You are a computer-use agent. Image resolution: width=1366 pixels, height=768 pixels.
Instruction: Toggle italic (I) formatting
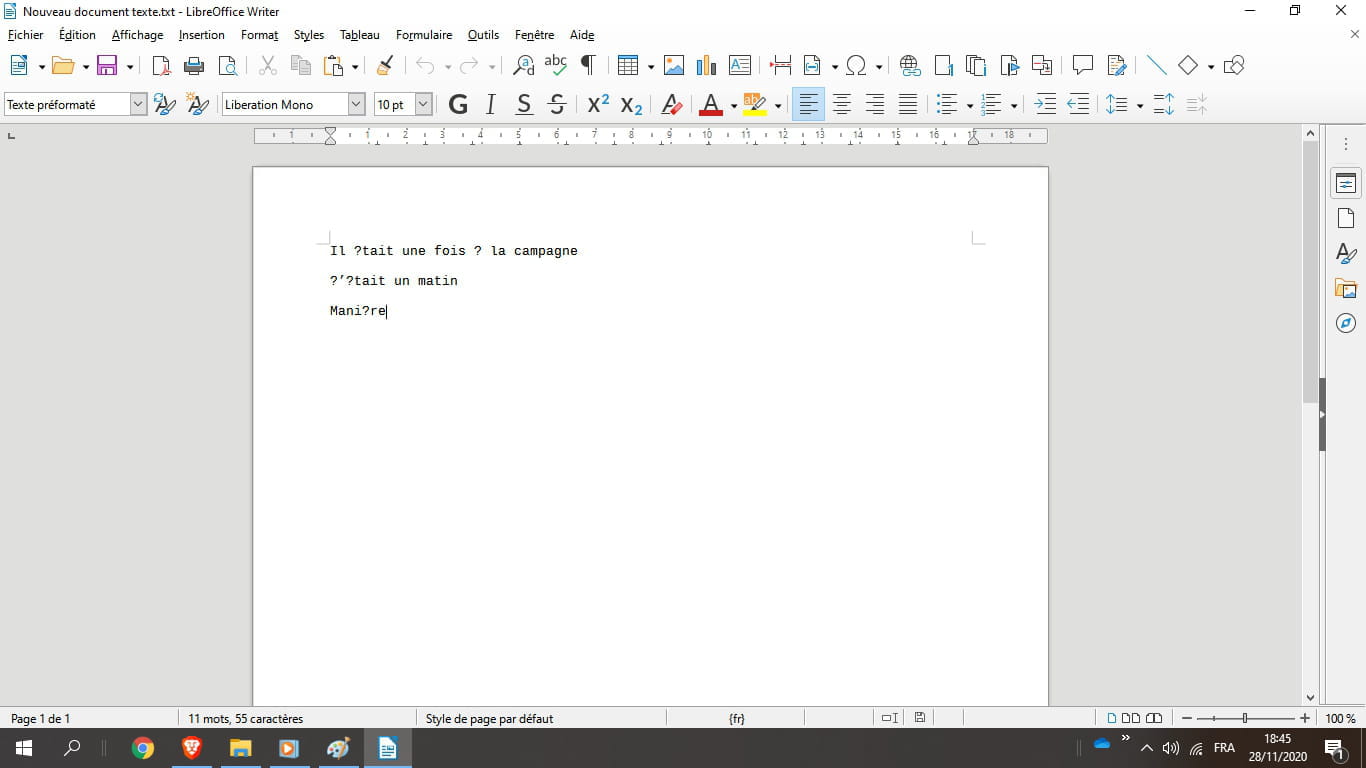point(490,104)
